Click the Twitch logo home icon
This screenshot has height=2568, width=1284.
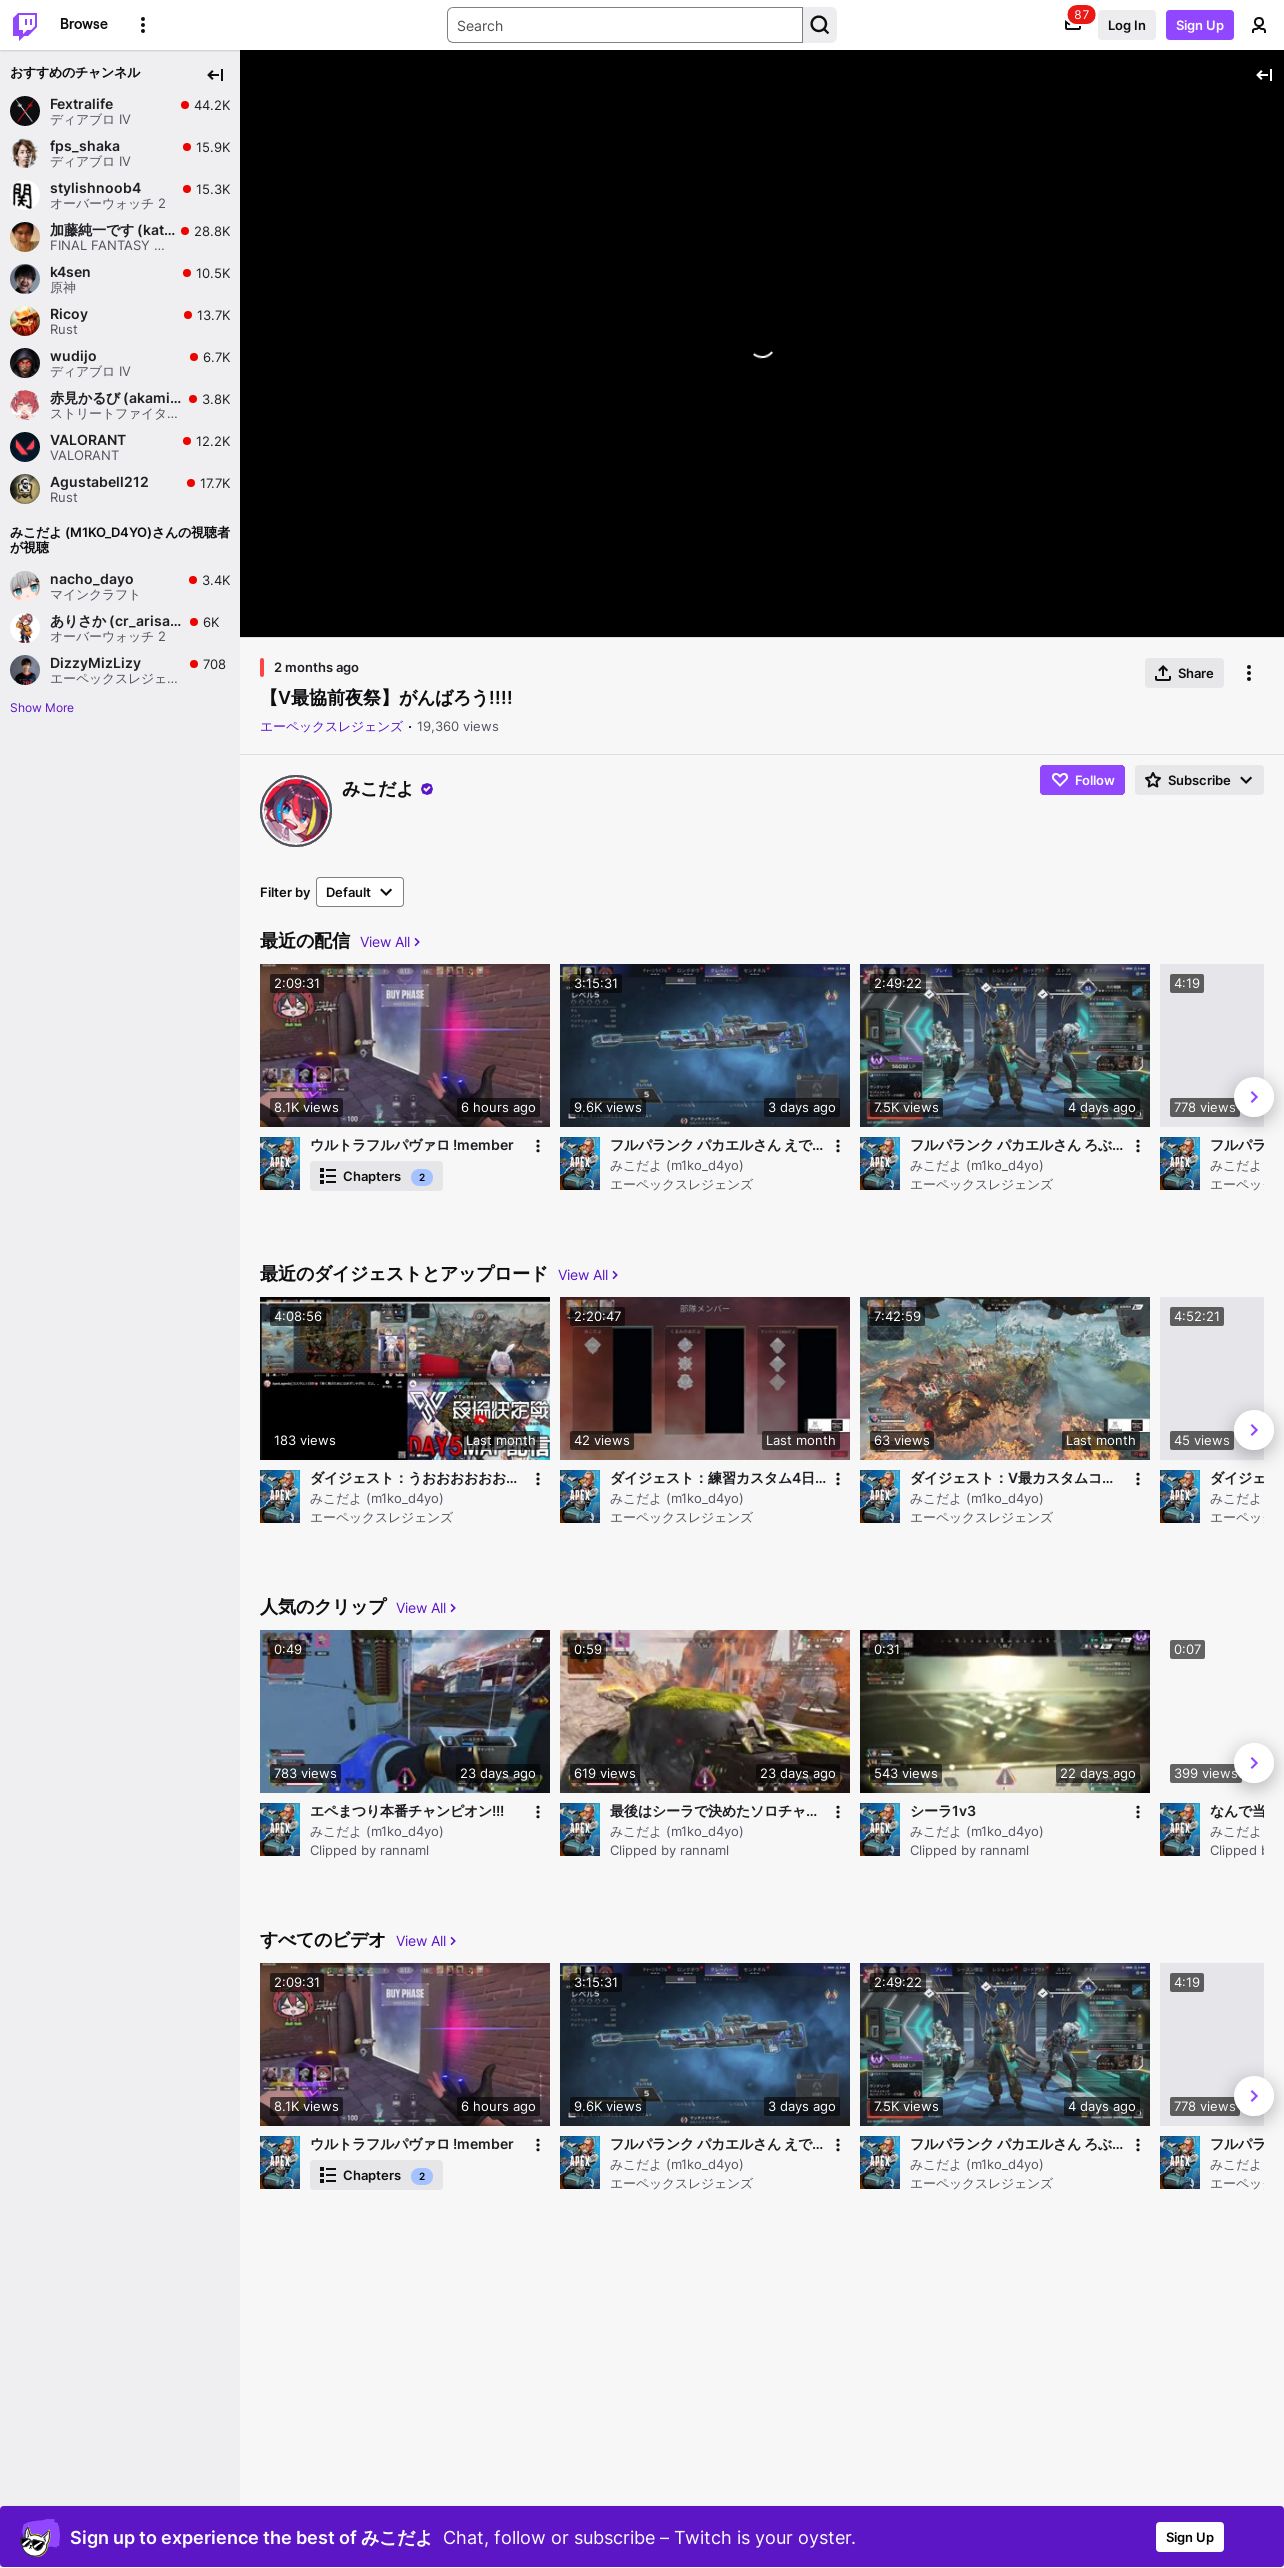[25, 25]
